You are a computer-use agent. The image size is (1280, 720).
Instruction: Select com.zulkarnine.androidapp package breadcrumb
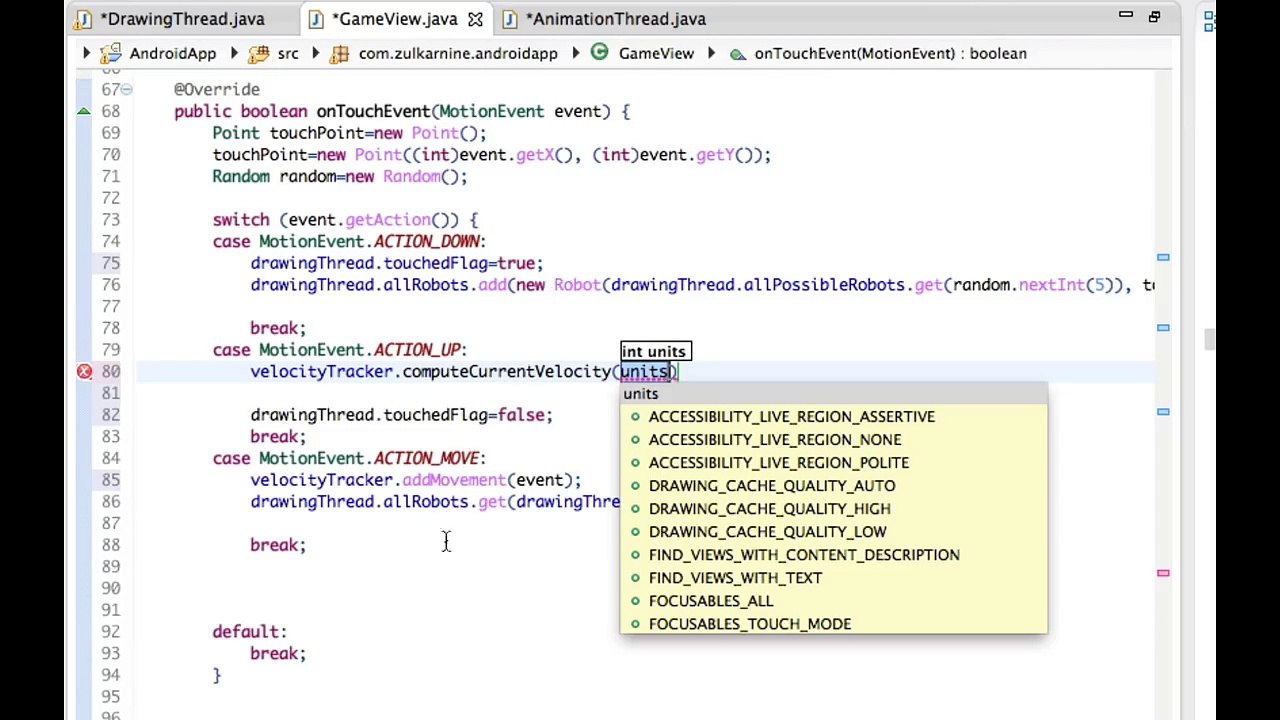pos(458,53)
